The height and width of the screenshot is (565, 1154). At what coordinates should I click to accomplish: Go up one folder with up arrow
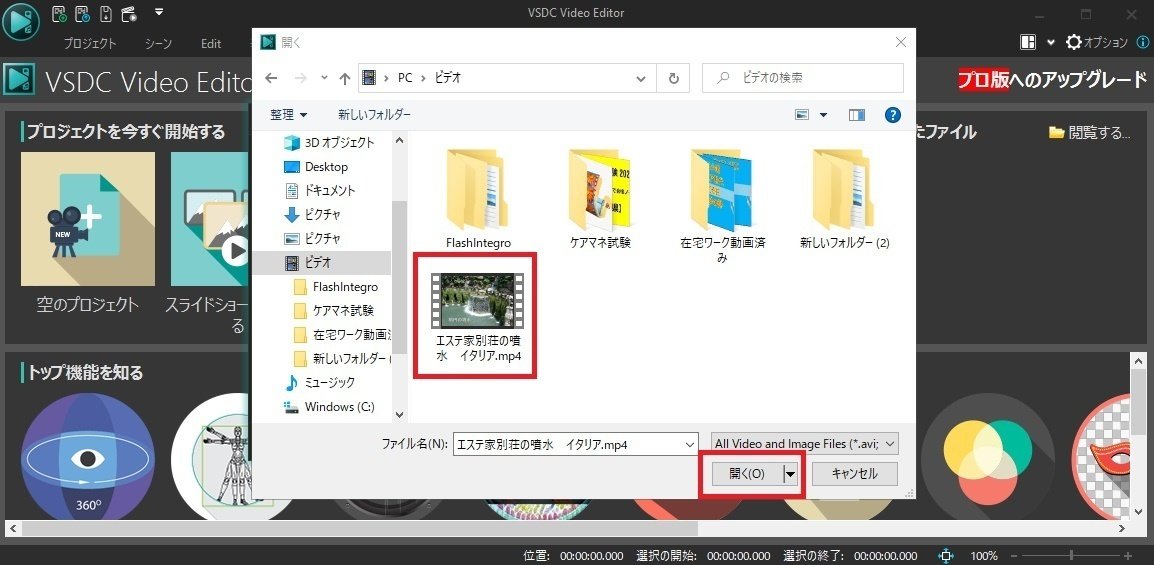click(x=344, y=78)
